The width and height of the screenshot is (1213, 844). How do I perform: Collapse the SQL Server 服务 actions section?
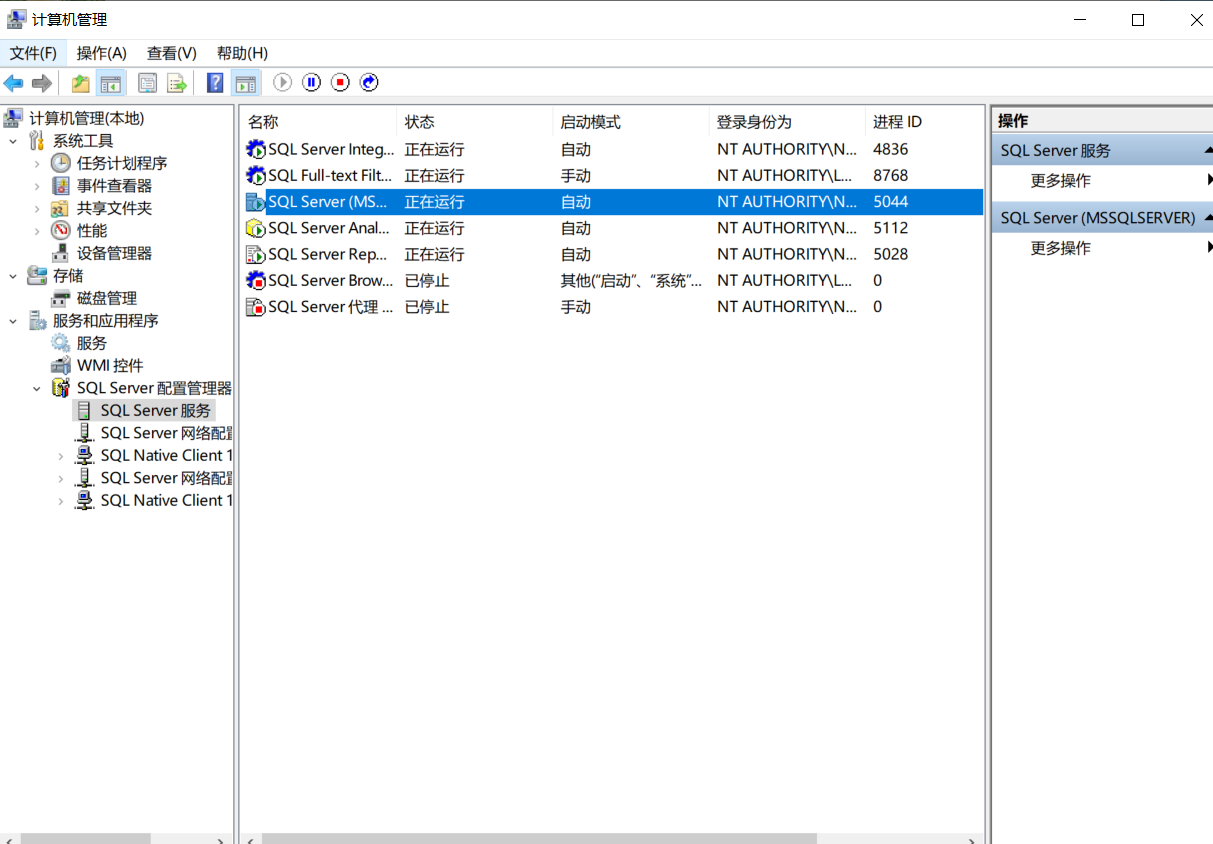pyautogui.click(x=1207, y=151)
